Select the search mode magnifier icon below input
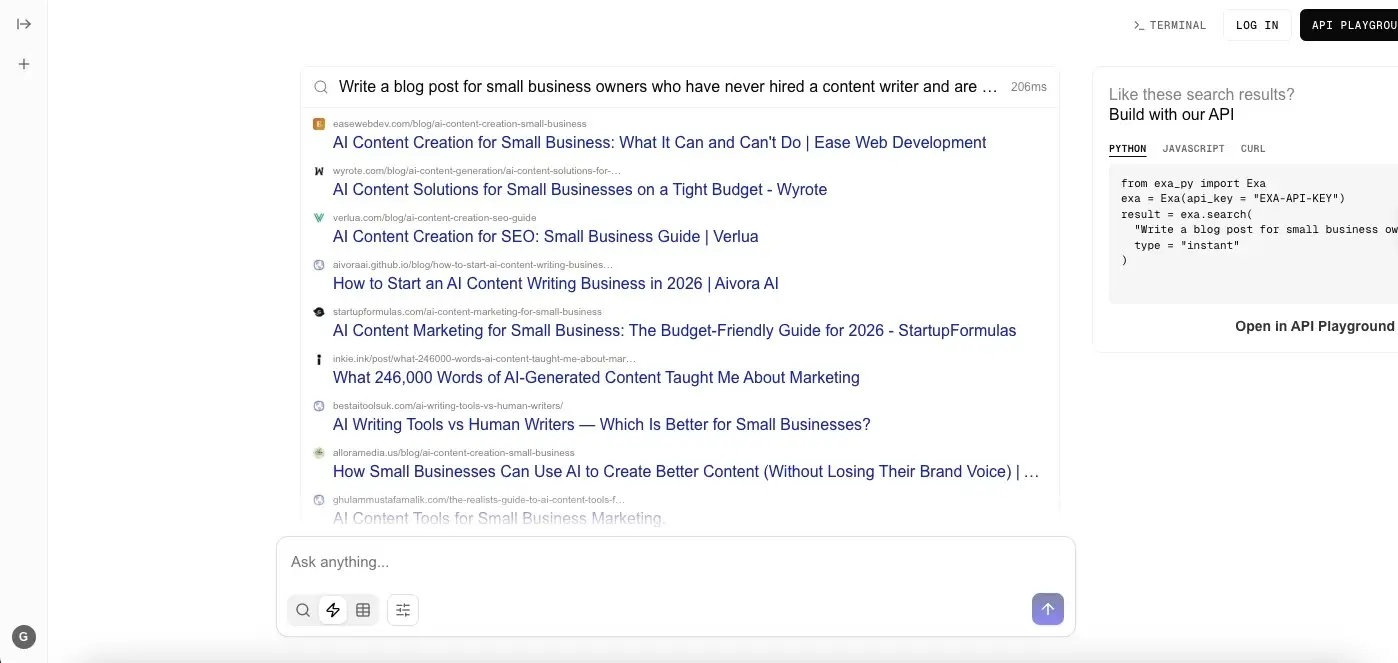The width and height of the screenshot is (1398, 663). point(303,610)
